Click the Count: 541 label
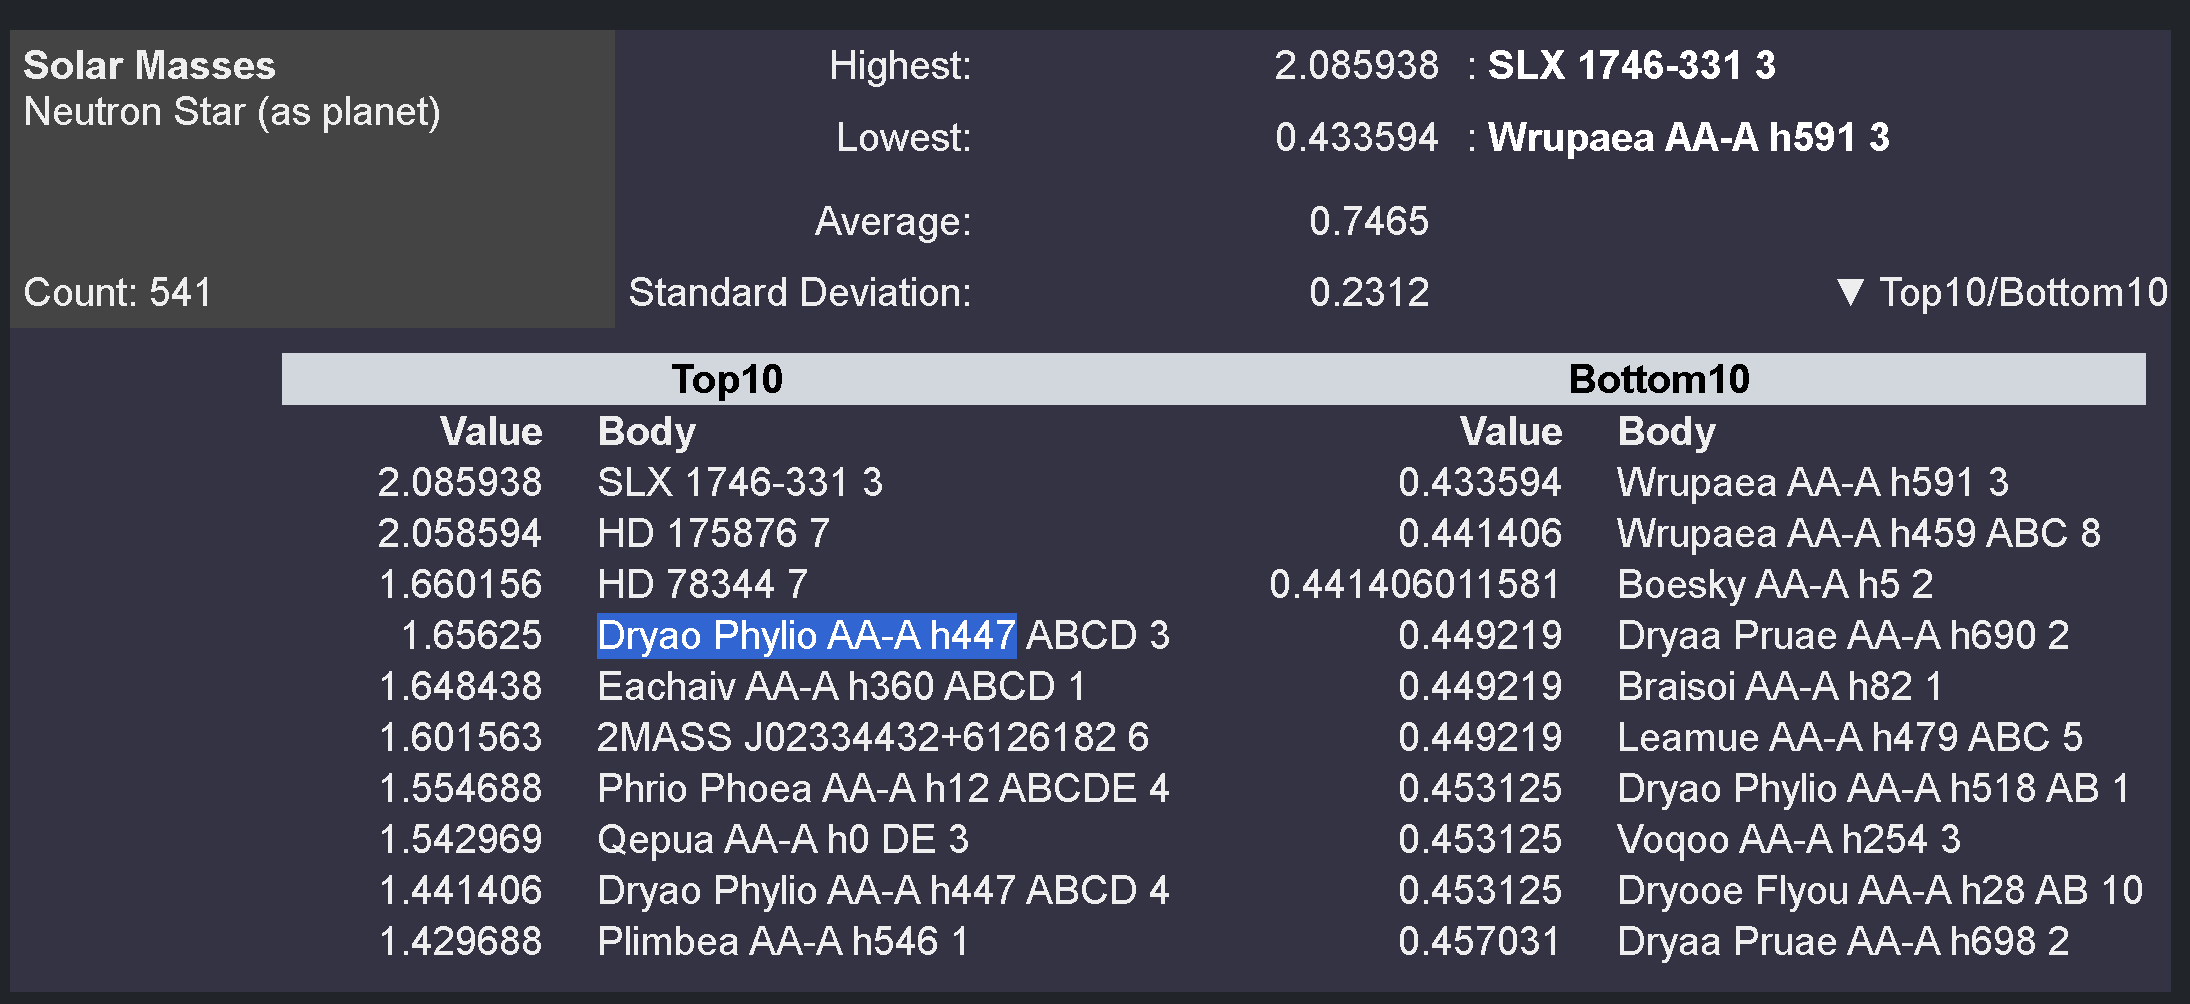 click(118, 292)
